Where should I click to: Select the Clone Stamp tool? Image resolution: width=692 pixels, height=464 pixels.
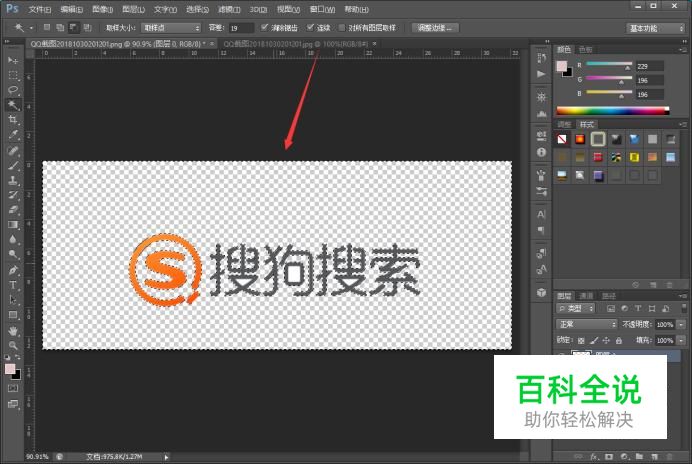13,180
